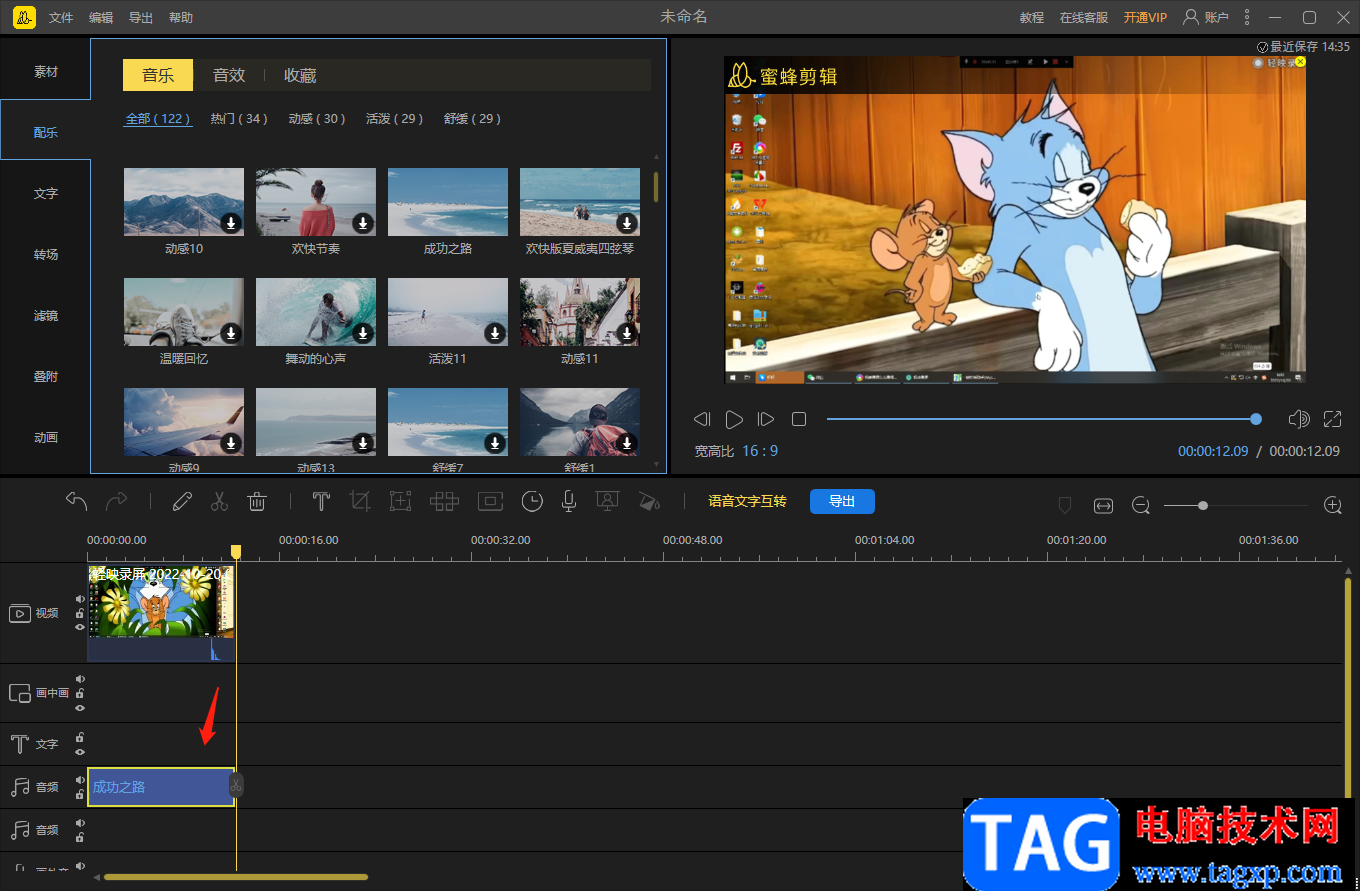The height and width of the screenshot is (891, 1360).
Task: Download the 温暖回忆 music track
Action: [x=231, y=333]
